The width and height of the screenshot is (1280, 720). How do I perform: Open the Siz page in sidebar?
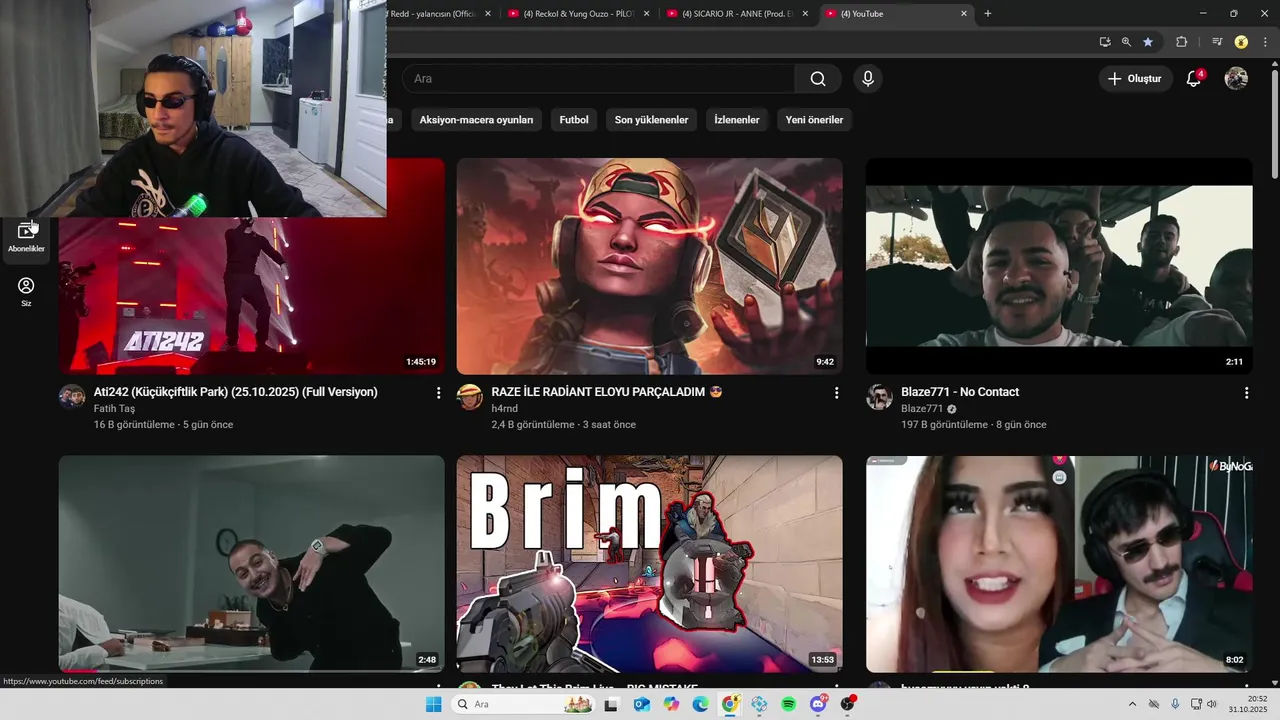26,292
